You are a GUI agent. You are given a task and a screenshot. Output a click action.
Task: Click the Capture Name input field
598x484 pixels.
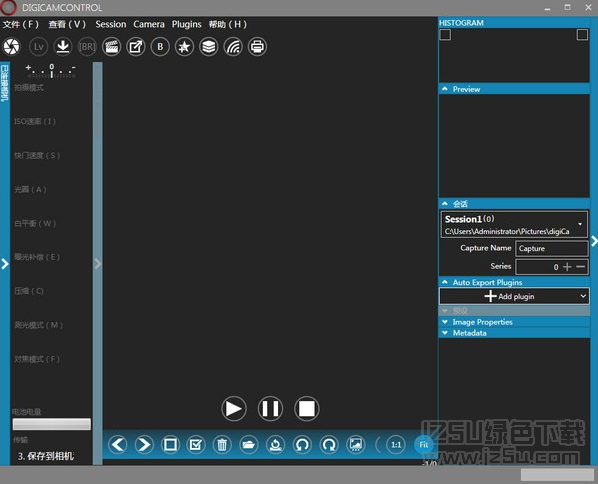click(551, 248)
